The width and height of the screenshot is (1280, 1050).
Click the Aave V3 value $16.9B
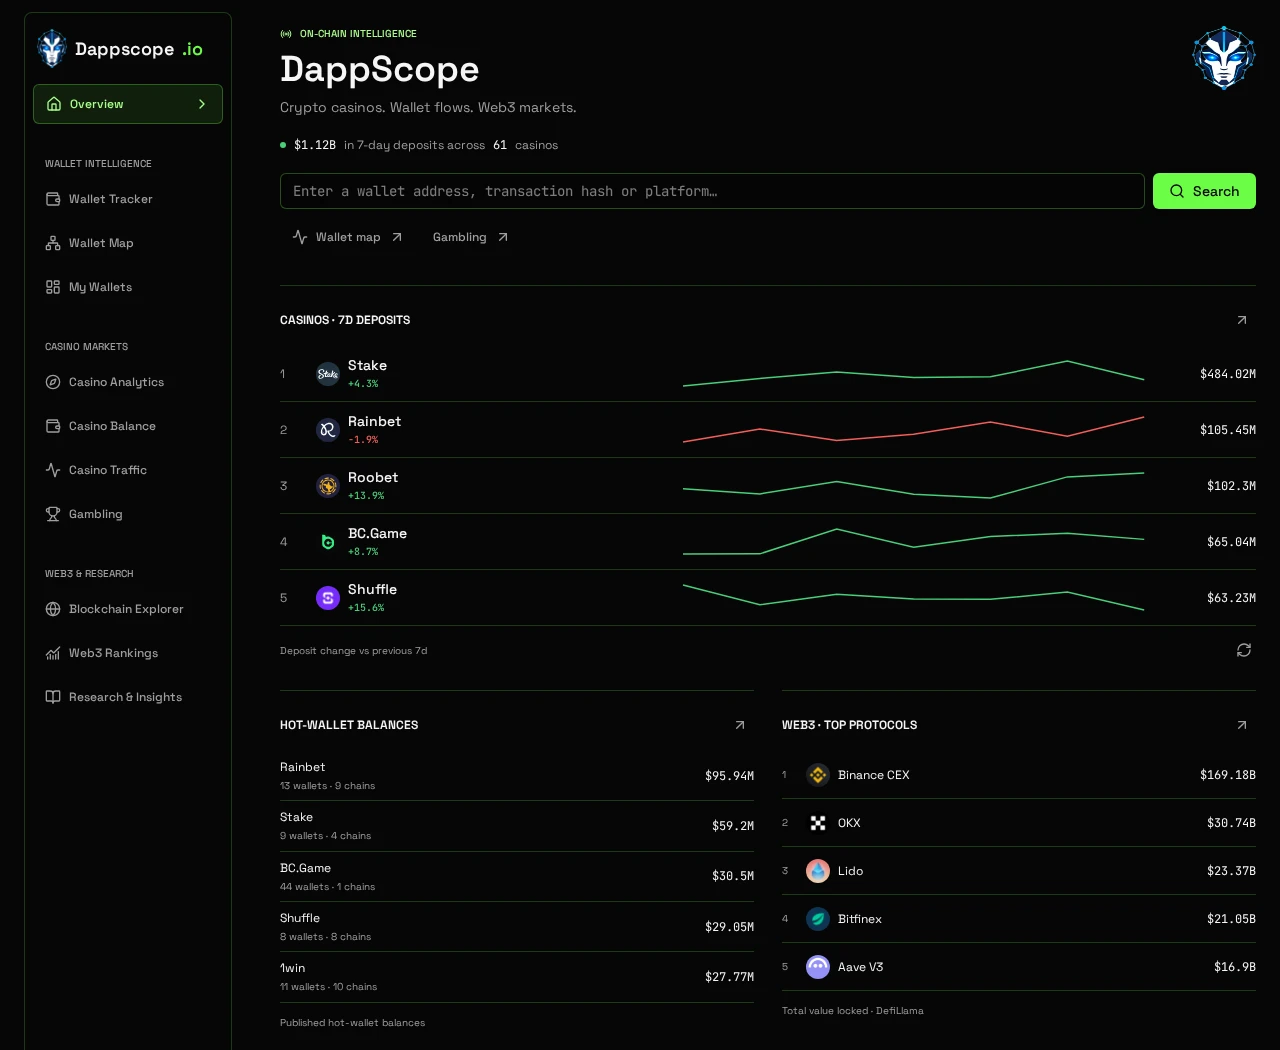tap(1235, 967)
